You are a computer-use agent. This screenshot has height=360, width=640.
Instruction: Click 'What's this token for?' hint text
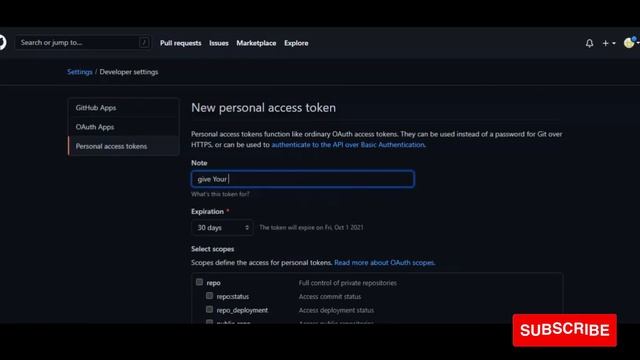pyautogui.click(x=220, y=194)
